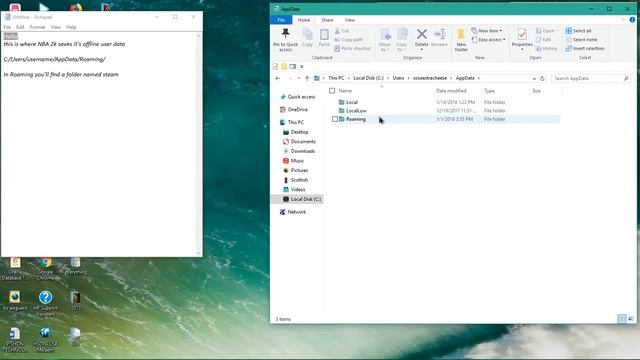This screenshot has height=360, width=640.
Task: Click Select none in the ribbon
Action: coord(582,40)
